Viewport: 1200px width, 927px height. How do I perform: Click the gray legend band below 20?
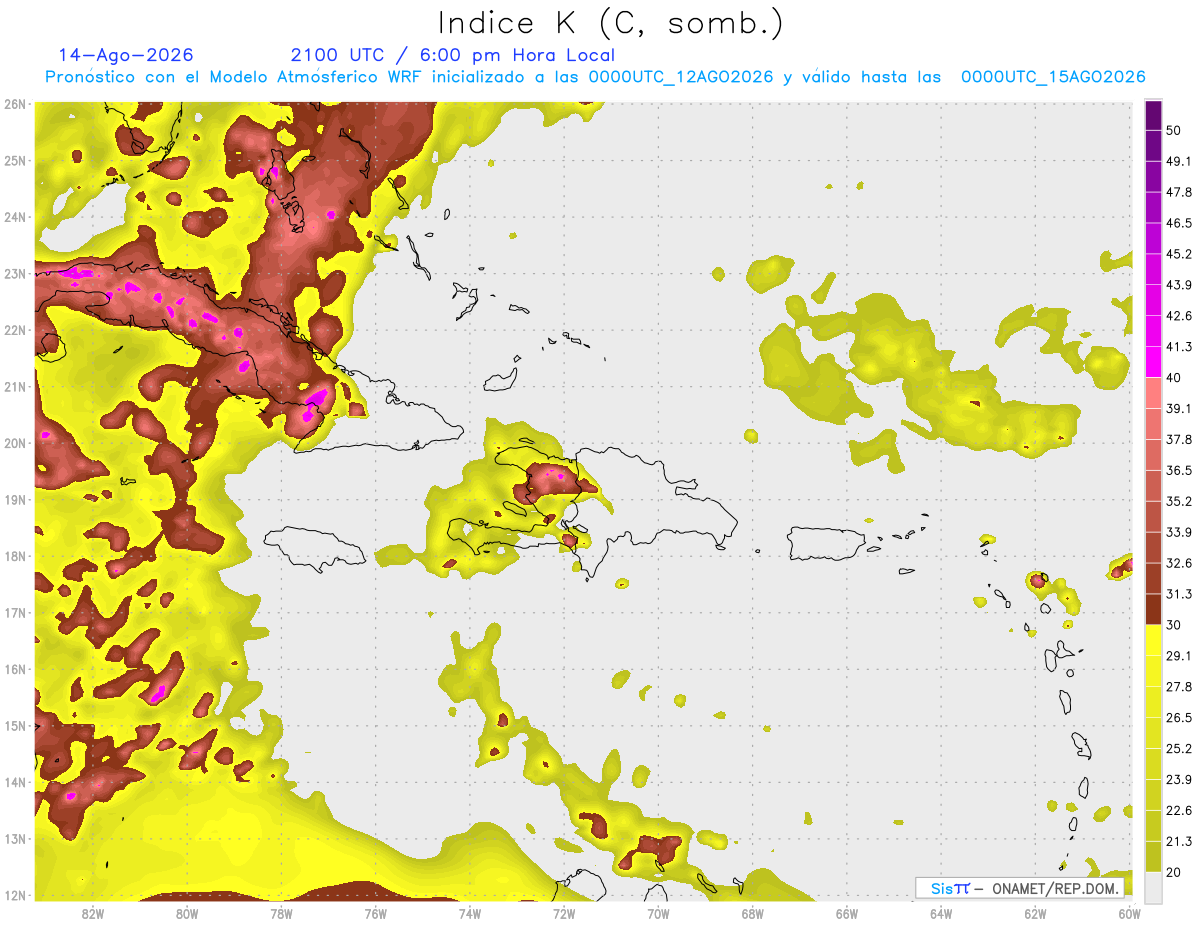(x=1153, y=886)
